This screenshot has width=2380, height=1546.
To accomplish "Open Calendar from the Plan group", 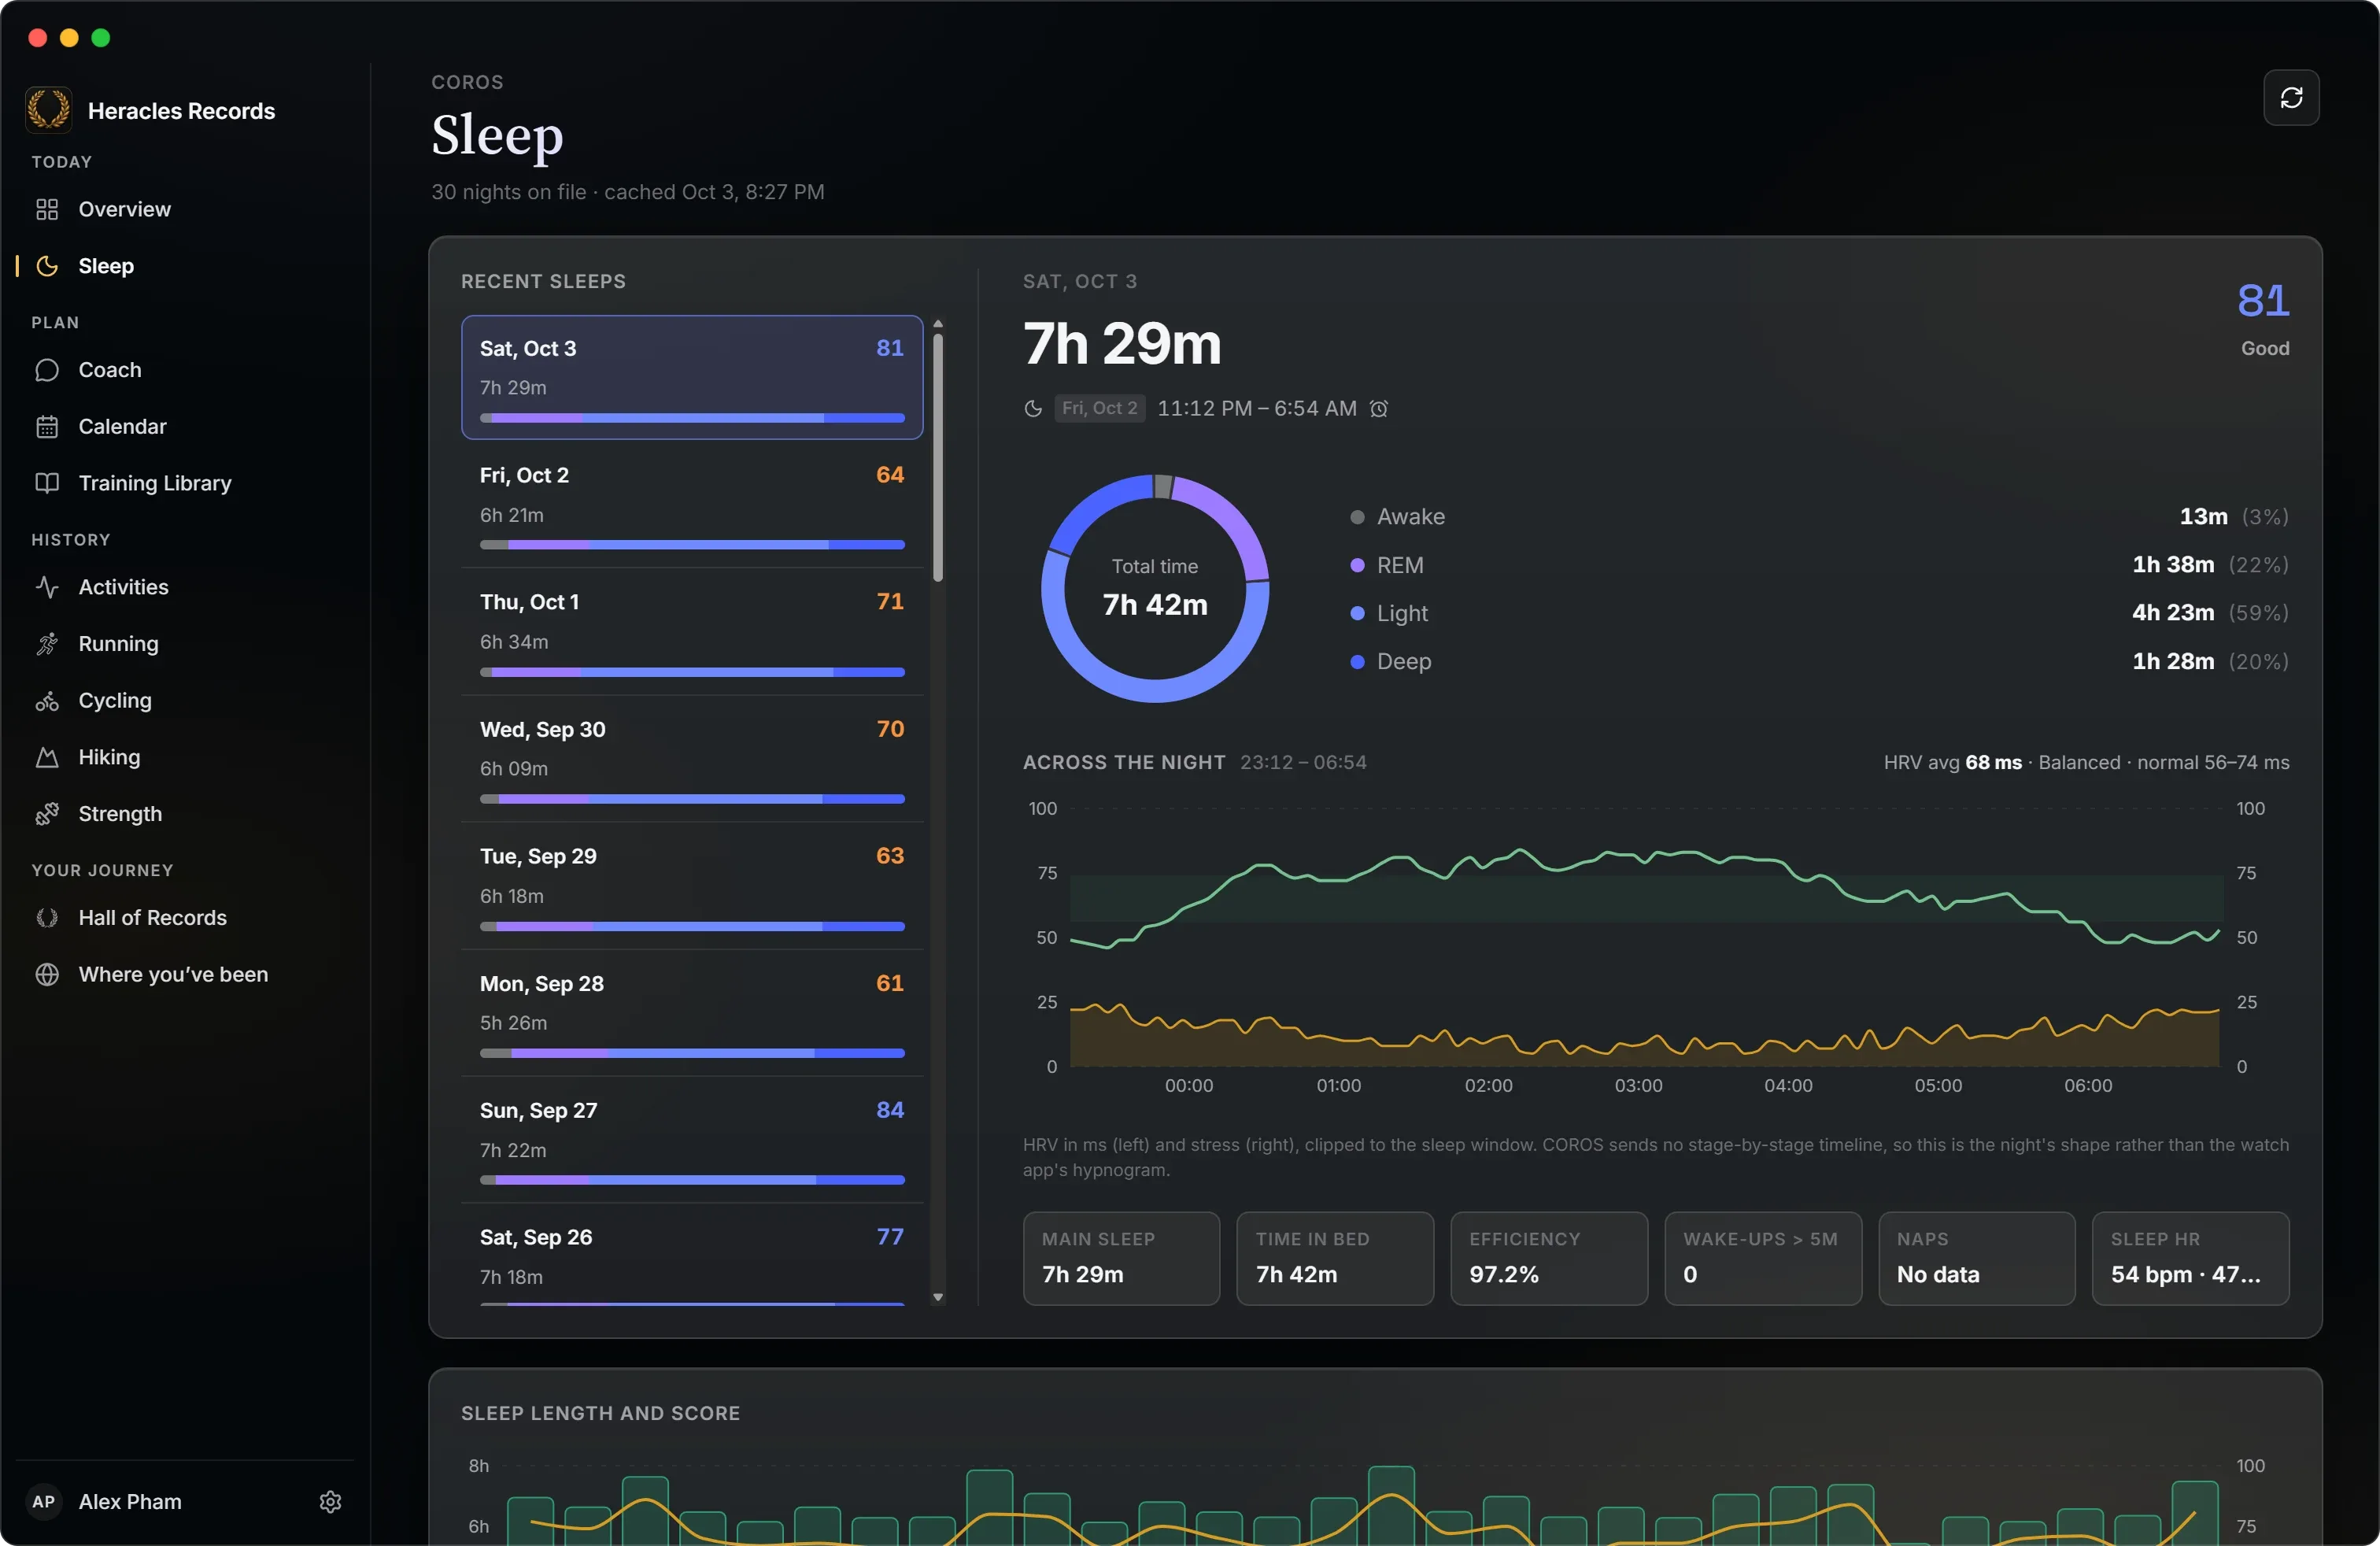I will click(185, 427).
